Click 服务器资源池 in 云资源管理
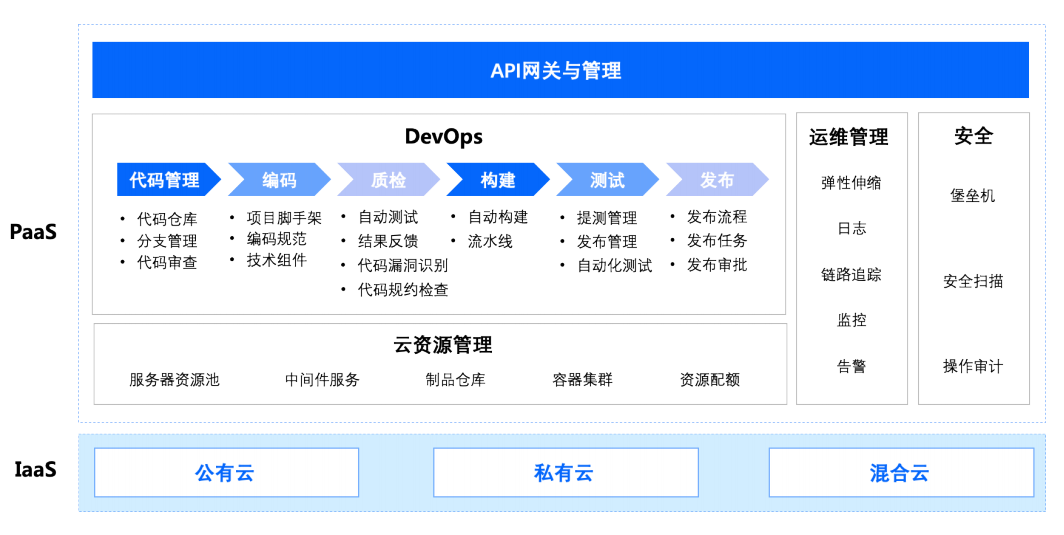Viewport: 1064px width, 535px height. click(174, 380)
